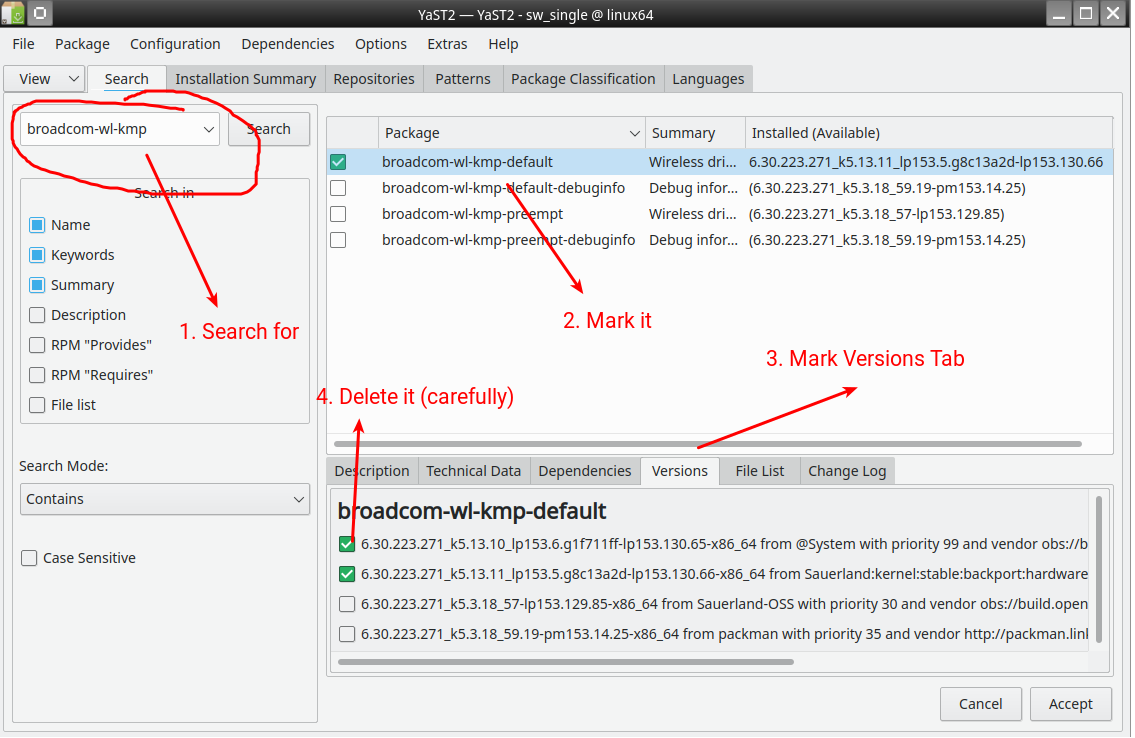This screenshot has width=1135, height=738.
Task: Open the Technical Data tab
Action: coord(473,471)
